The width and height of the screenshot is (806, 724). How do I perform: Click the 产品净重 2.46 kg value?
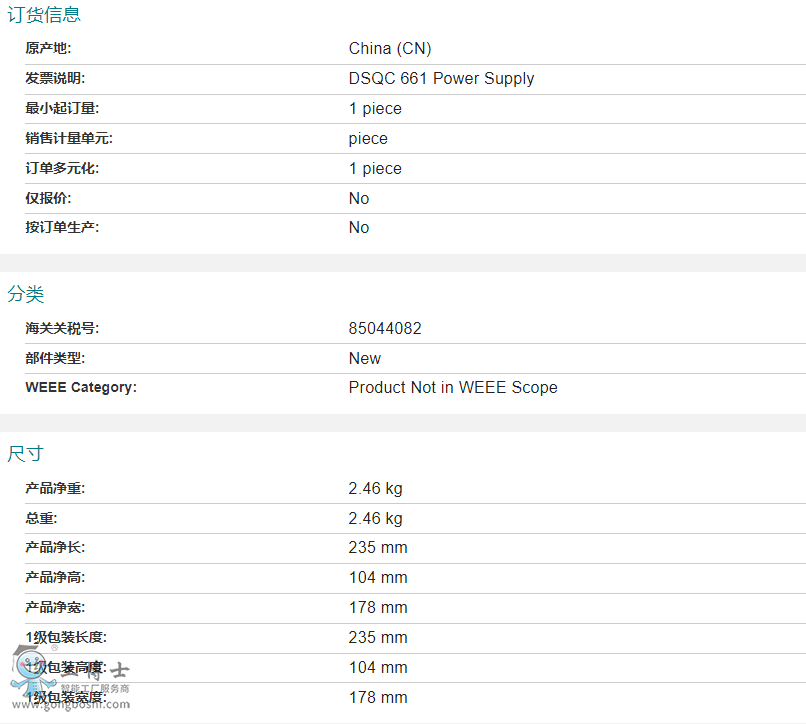[x=375, y=488]
